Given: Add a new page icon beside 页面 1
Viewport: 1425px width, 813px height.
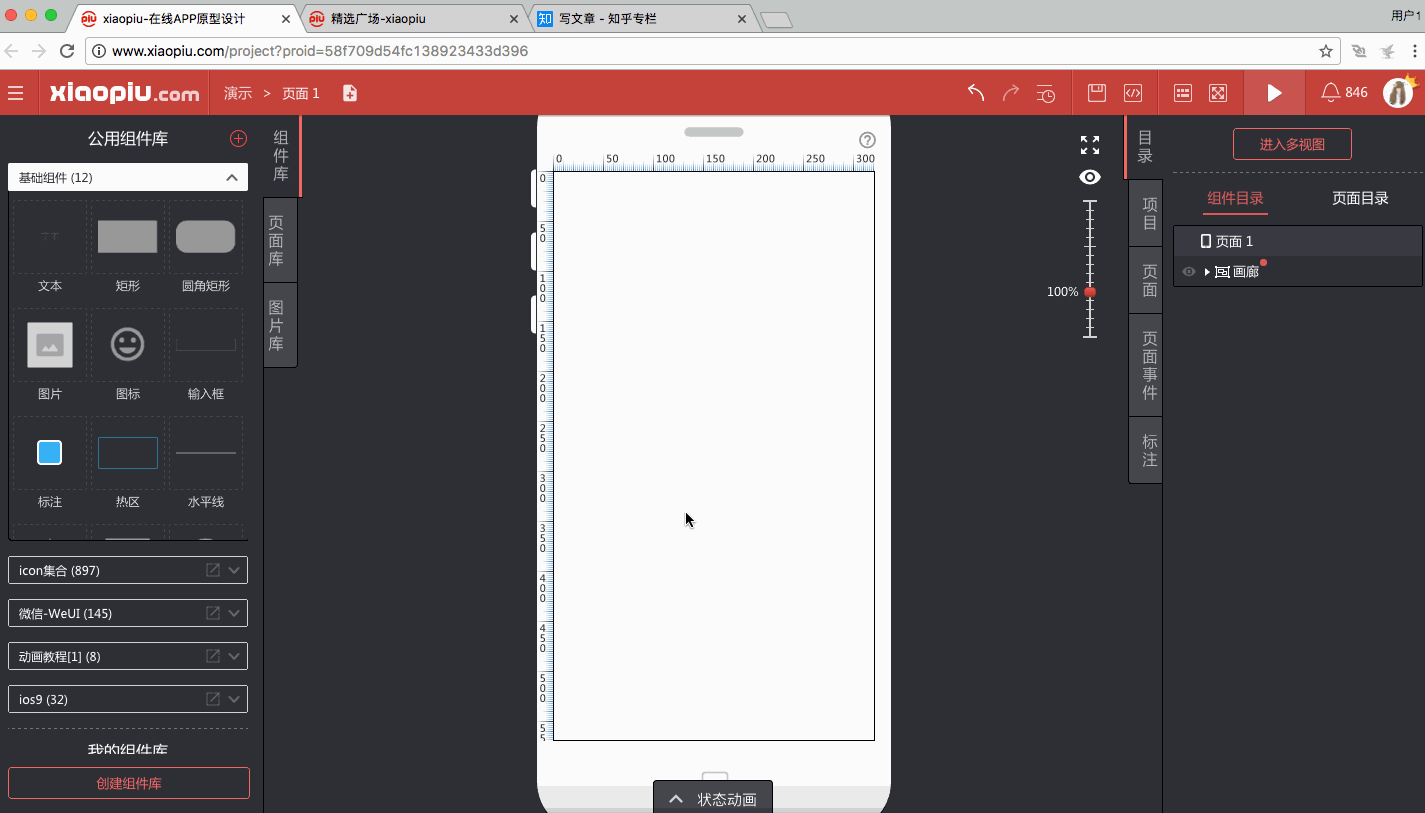Looking at the screenshot, I should pyautogui.click(x=349, y=93).
